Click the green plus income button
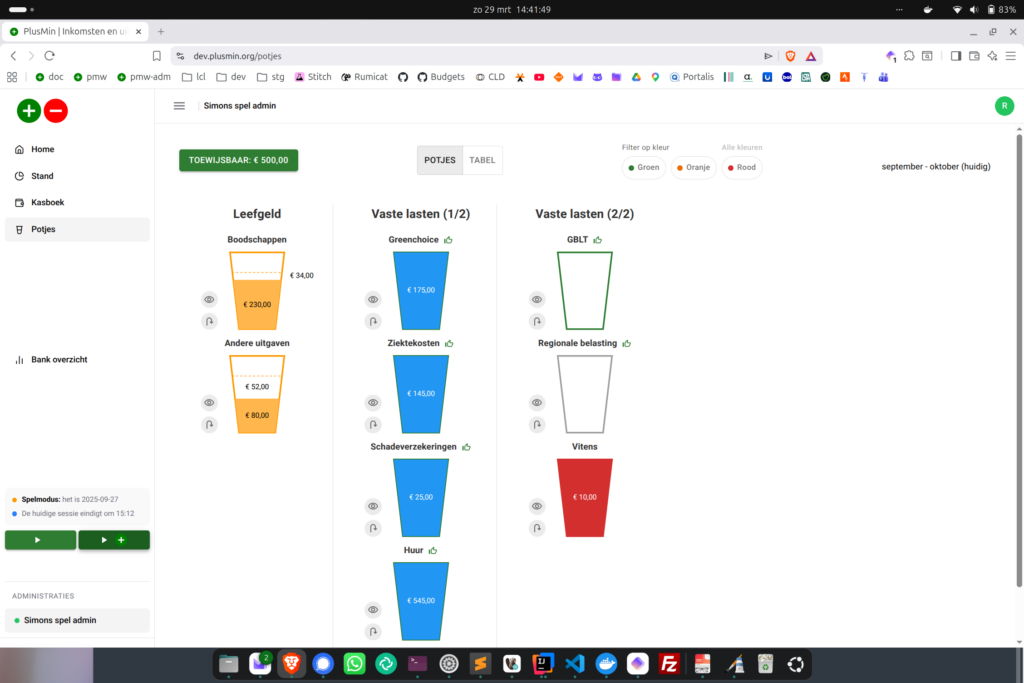 coord(29,111)
